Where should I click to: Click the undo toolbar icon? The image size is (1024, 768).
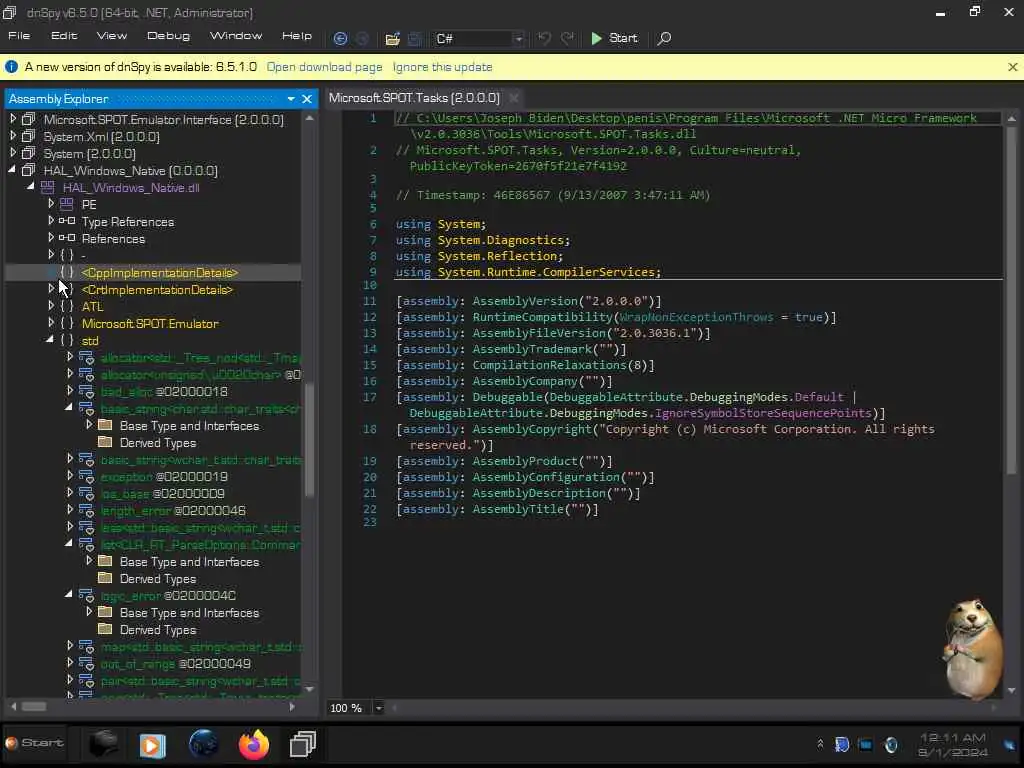[544, 39]
